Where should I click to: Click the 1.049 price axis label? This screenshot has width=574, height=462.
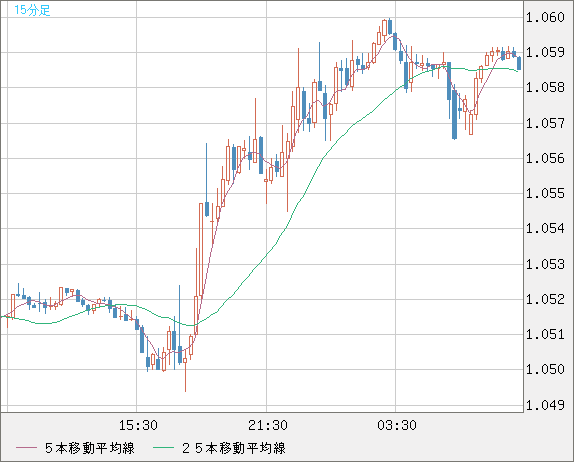(545, 405)
